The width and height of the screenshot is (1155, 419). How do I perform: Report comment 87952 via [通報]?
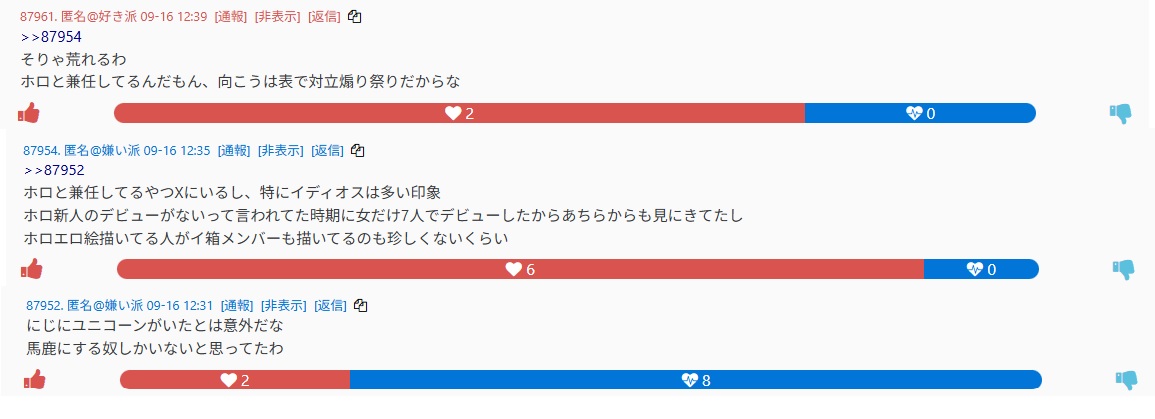[237, 306]
